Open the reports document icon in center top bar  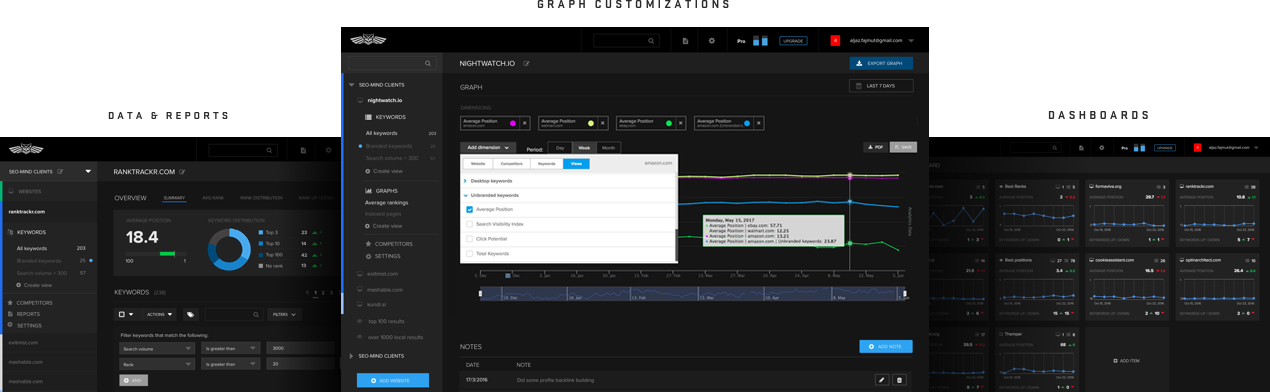pyautogui.click(x=686, y=41)
